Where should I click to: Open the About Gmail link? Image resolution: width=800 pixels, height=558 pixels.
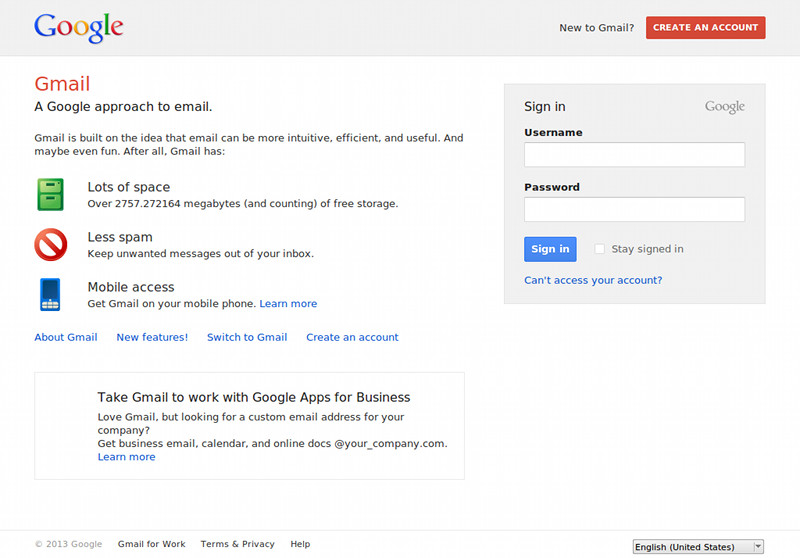point(66,337)
